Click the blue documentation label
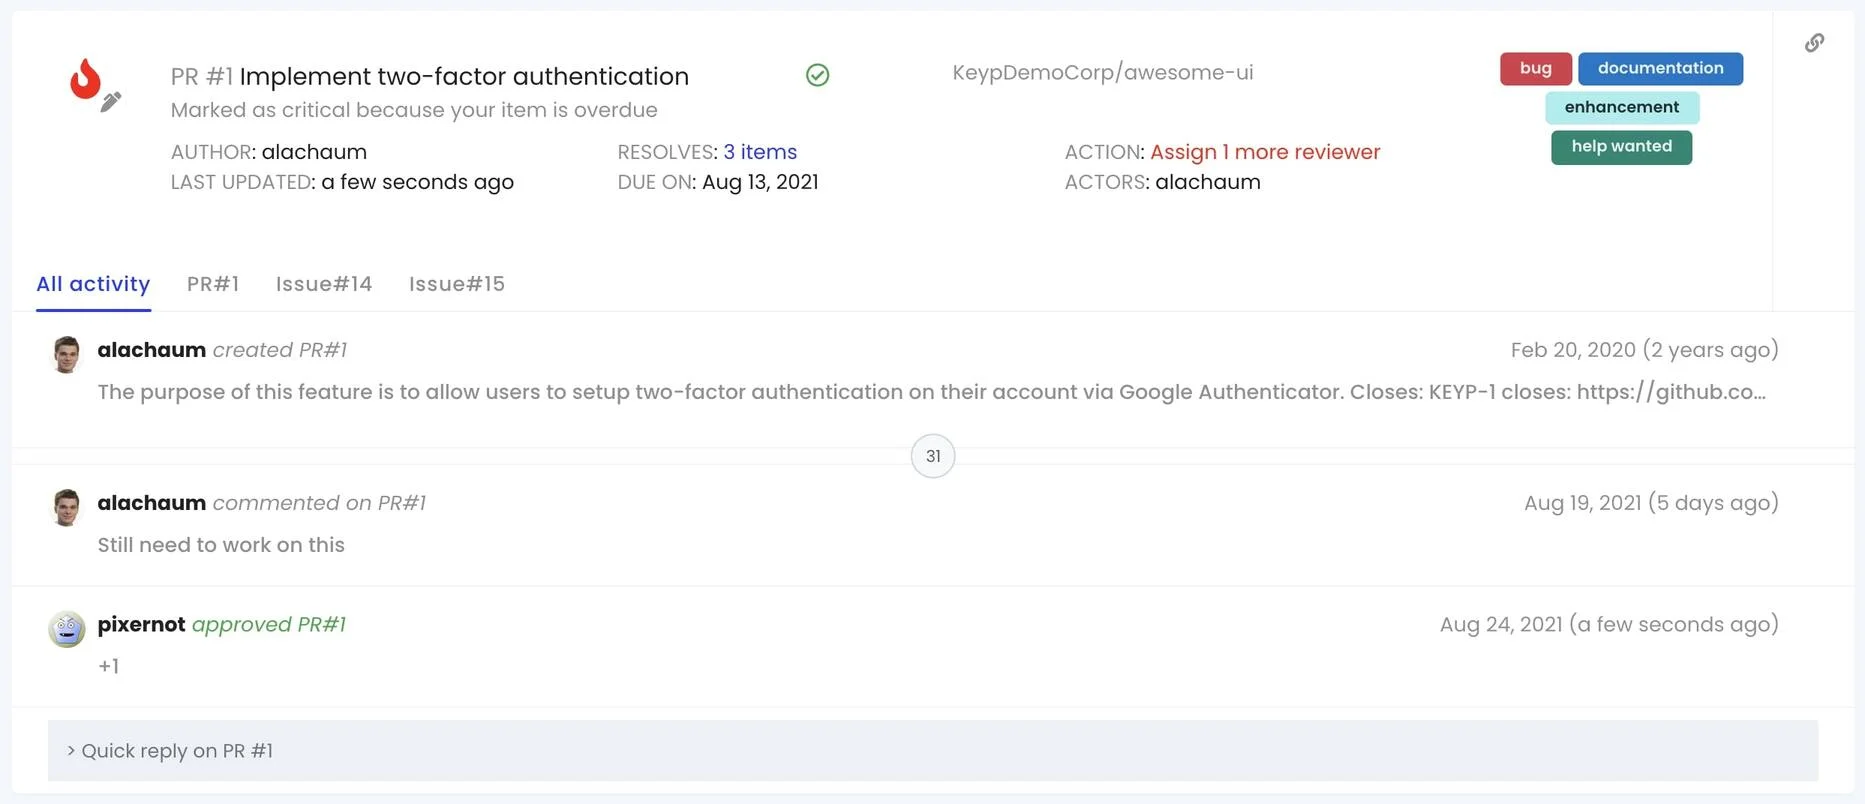1865x804 pixels. (x=1660, y=68)
